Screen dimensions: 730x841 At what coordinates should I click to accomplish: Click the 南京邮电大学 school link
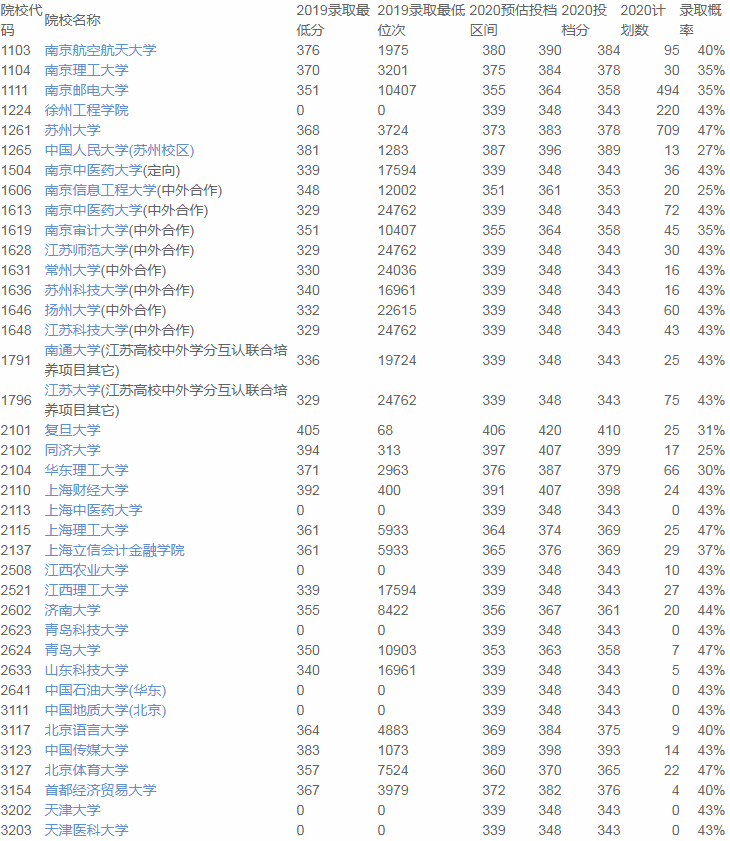coord(86,90)
